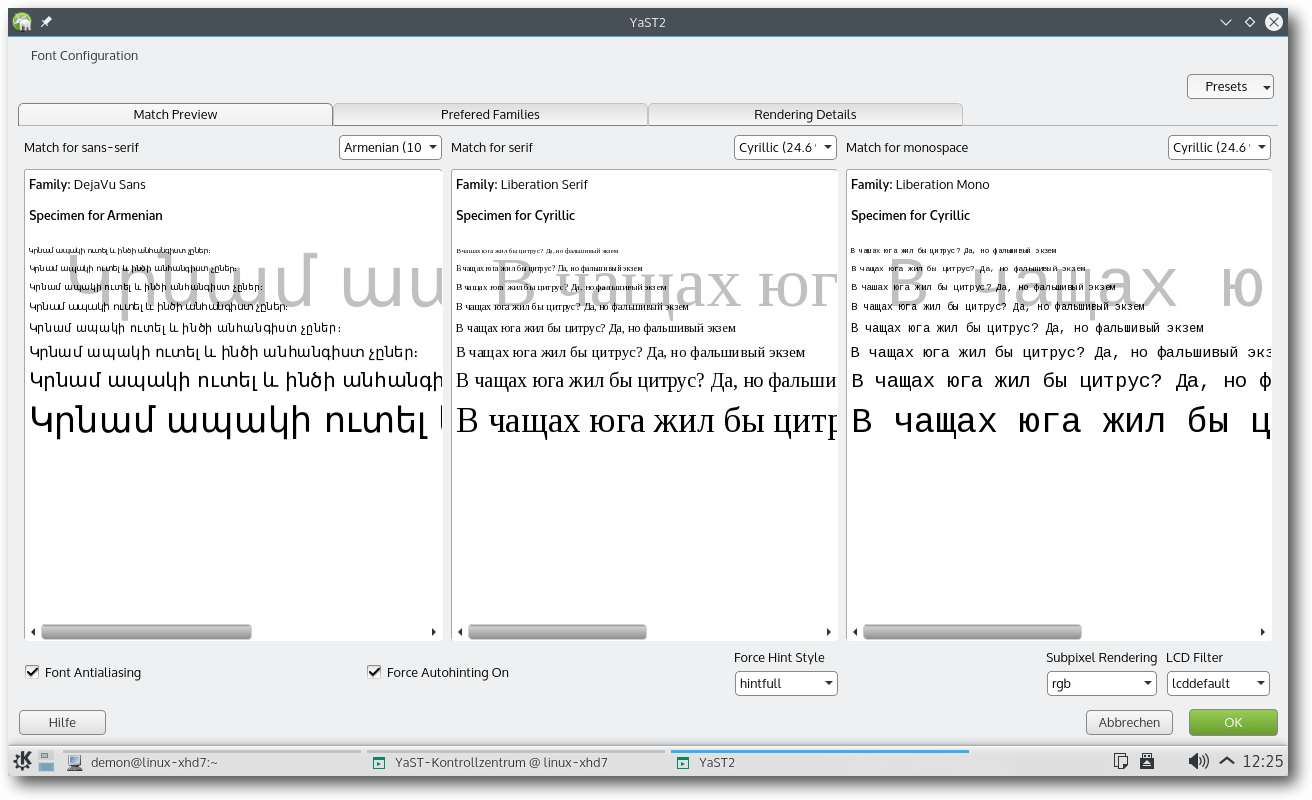The width and height of the screenshot is (1312, 800).
Task: Click 'Match for sans-serif' label
Action: click(x=81, y=147)
